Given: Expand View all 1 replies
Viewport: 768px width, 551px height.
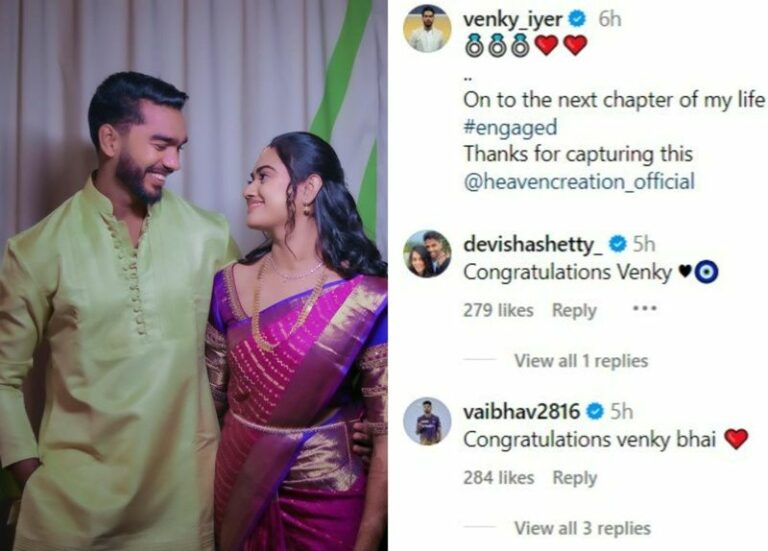Looking at the screenshot, I should click(581, 361).
